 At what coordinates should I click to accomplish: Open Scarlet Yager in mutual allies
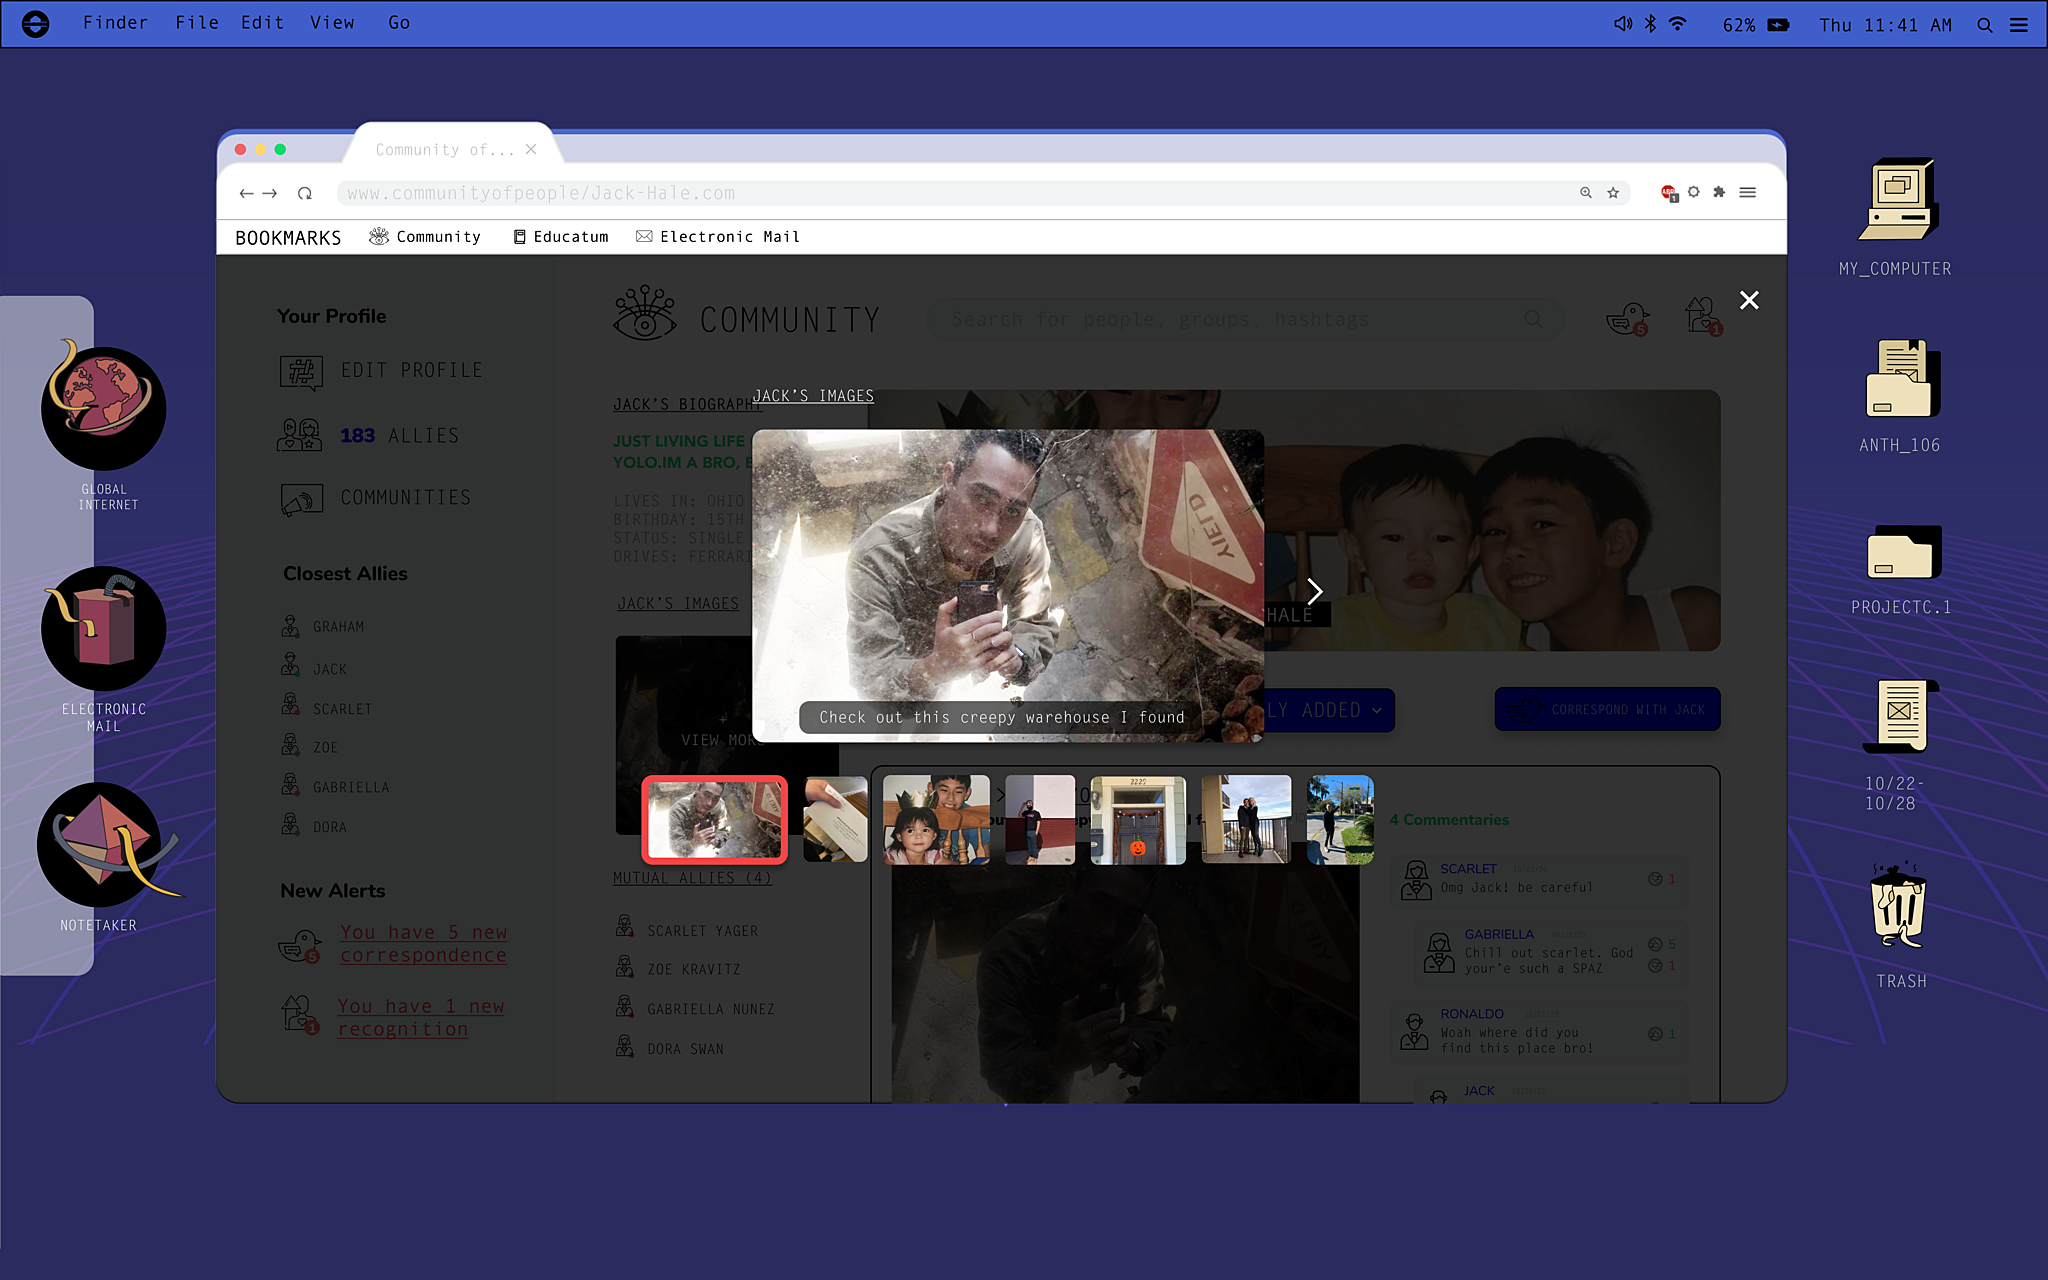(687, 929)
